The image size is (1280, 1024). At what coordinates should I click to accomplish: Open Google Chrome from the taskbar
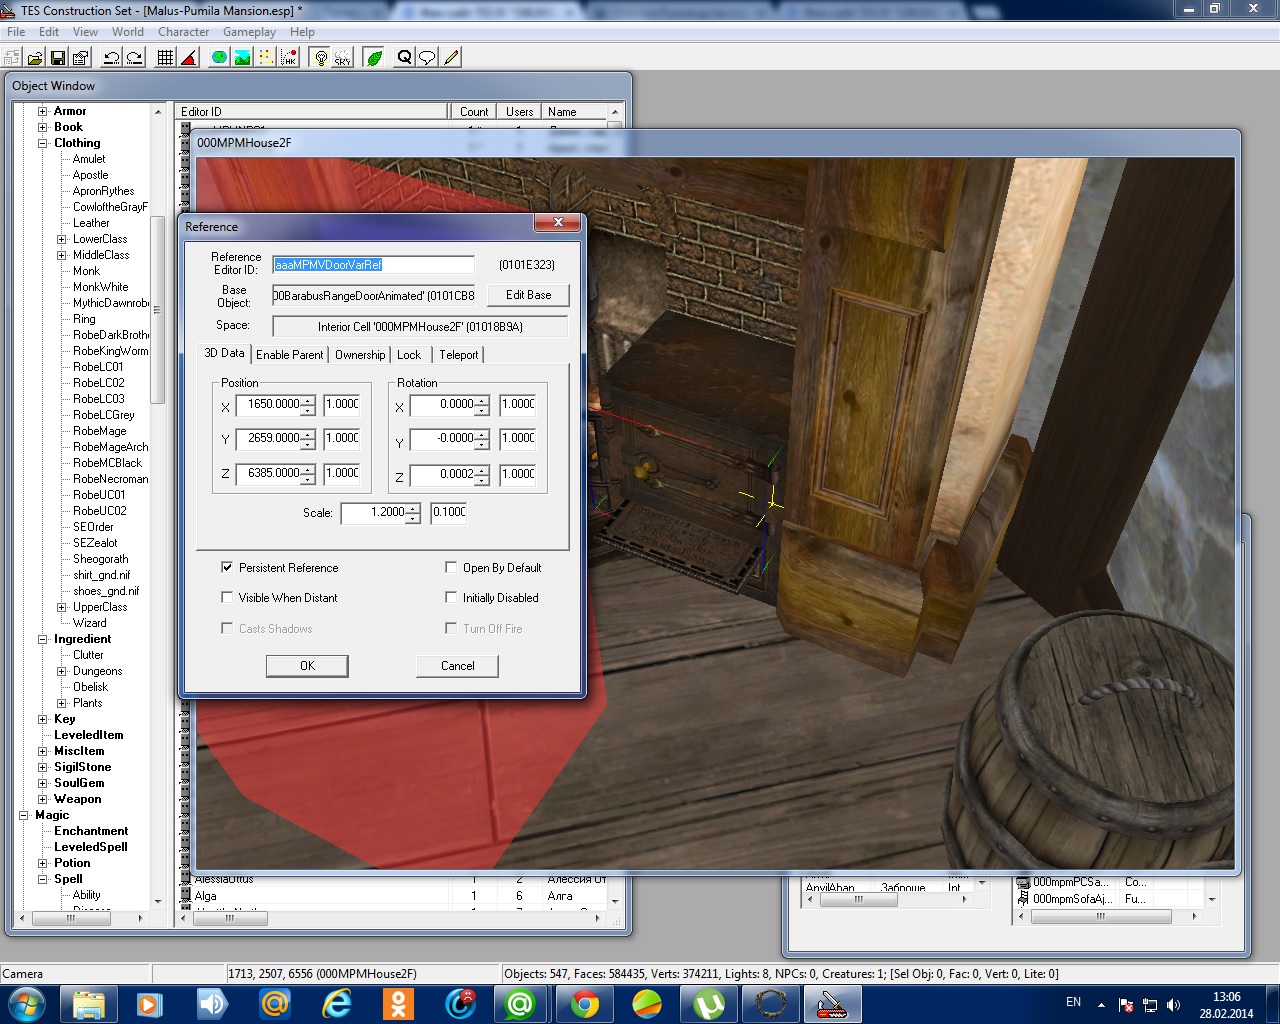[585, 1004]
